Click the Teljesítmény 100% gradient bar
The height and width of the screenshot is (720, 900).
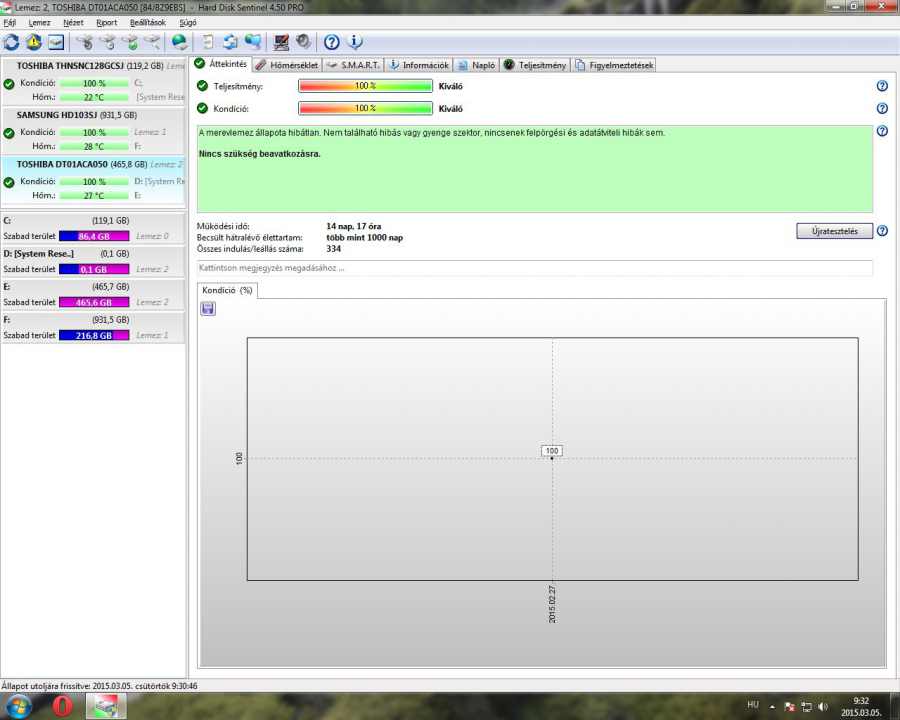point(365,86)
